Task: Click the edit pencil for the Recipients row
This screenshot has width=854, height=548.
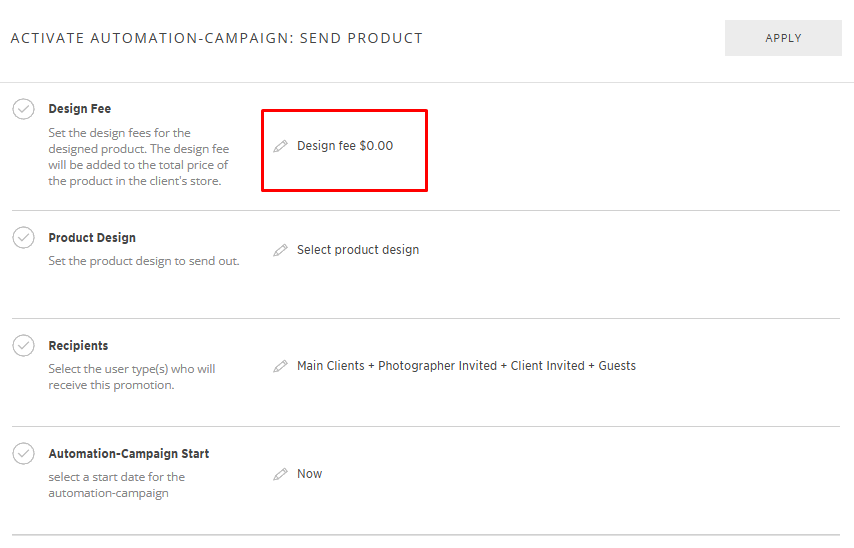Action: click(x=280, y=366)
